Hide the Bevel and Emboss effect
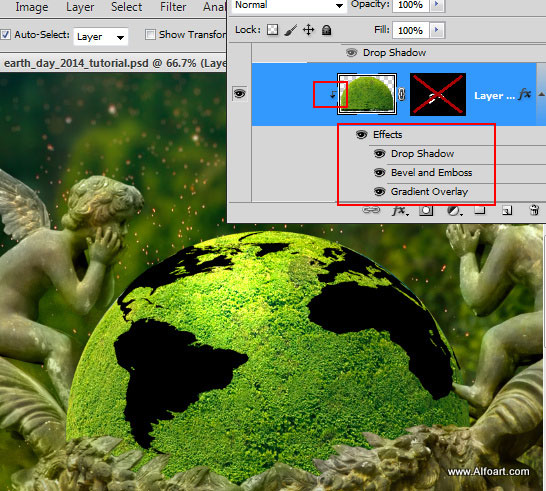The image size is (546, 491). tap(379, 173)
